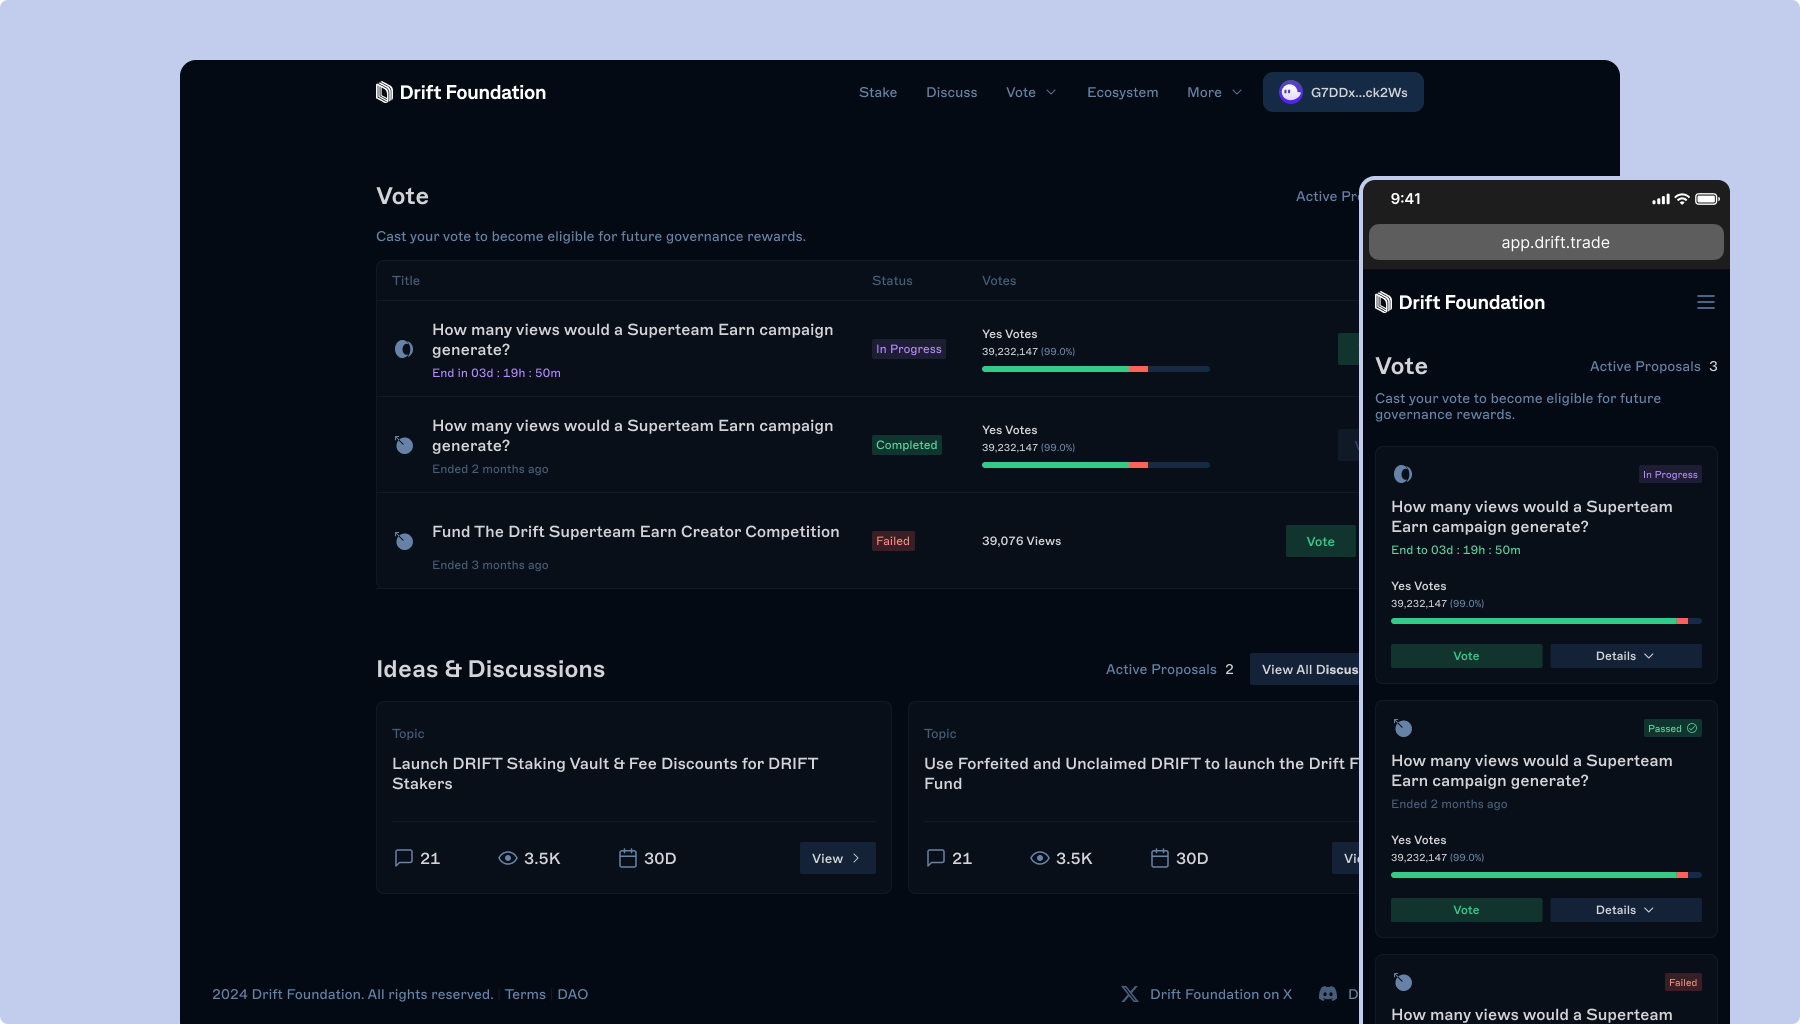This screenshot has width=1800, height=1024.
Task: Open the Launch DRIFT Staking Vault topic
Action: pos(605,773)
